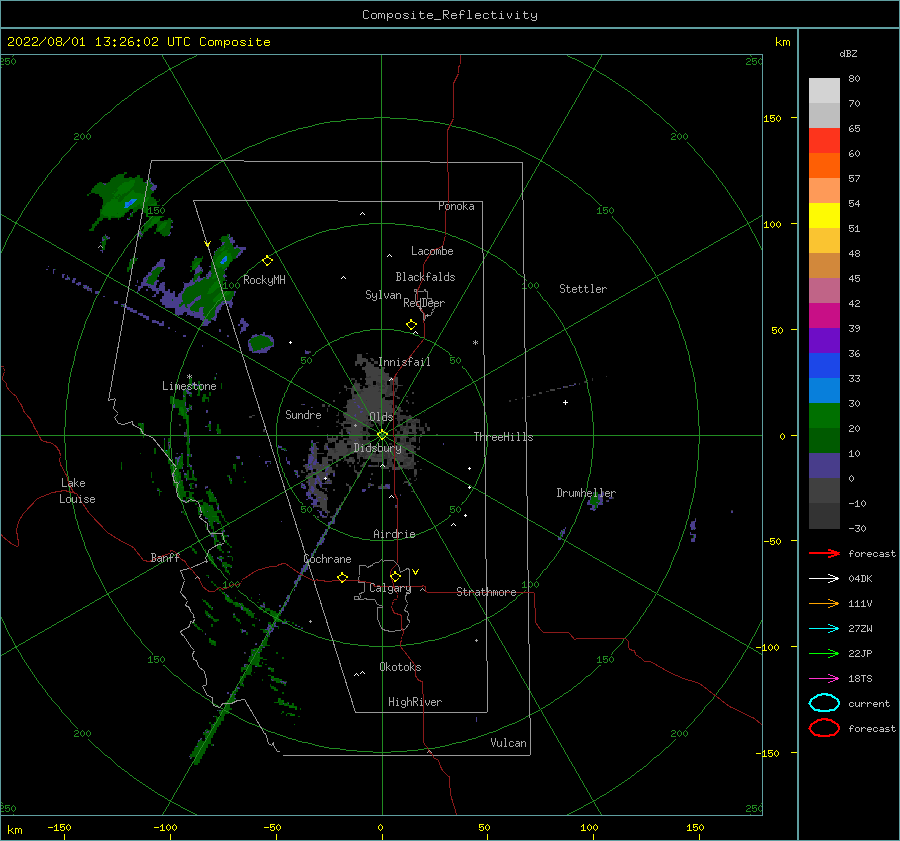Click the Lake Louise label
900x841 pixels.
[x=77, y=491]
